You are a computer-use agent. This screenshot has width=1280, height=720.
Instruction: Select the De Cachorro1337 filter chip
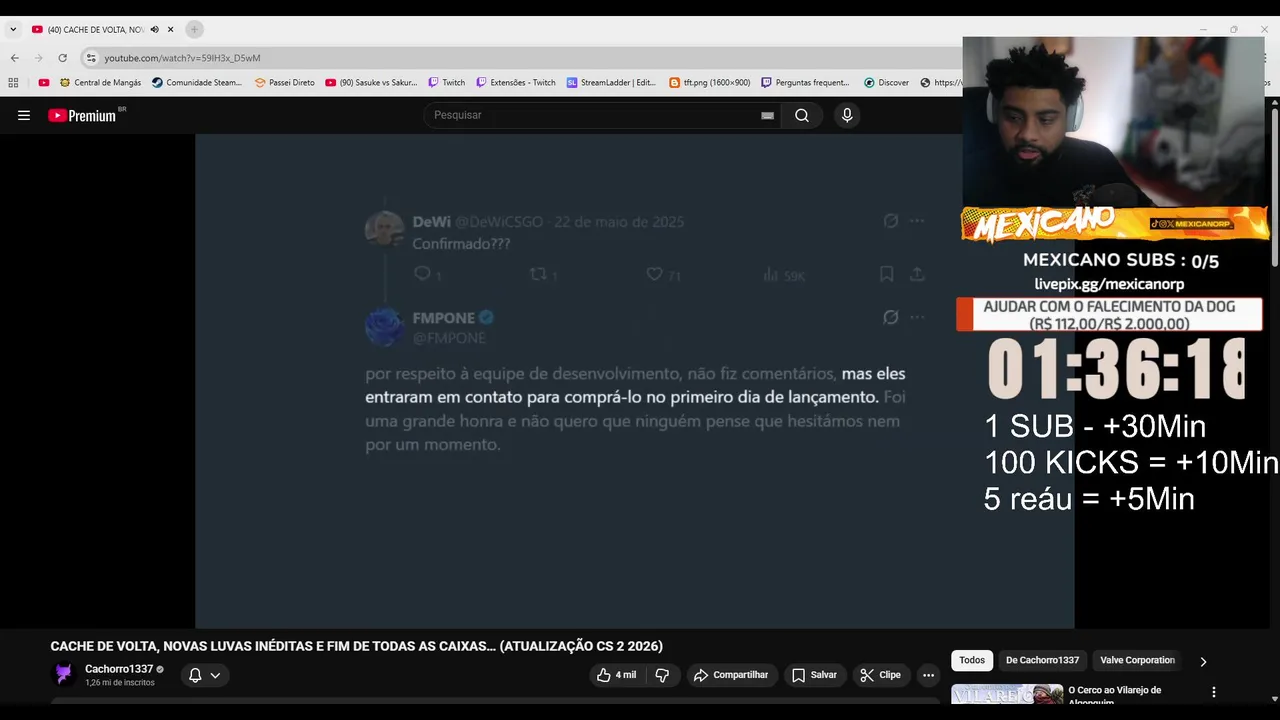(x=1042, y=660)
